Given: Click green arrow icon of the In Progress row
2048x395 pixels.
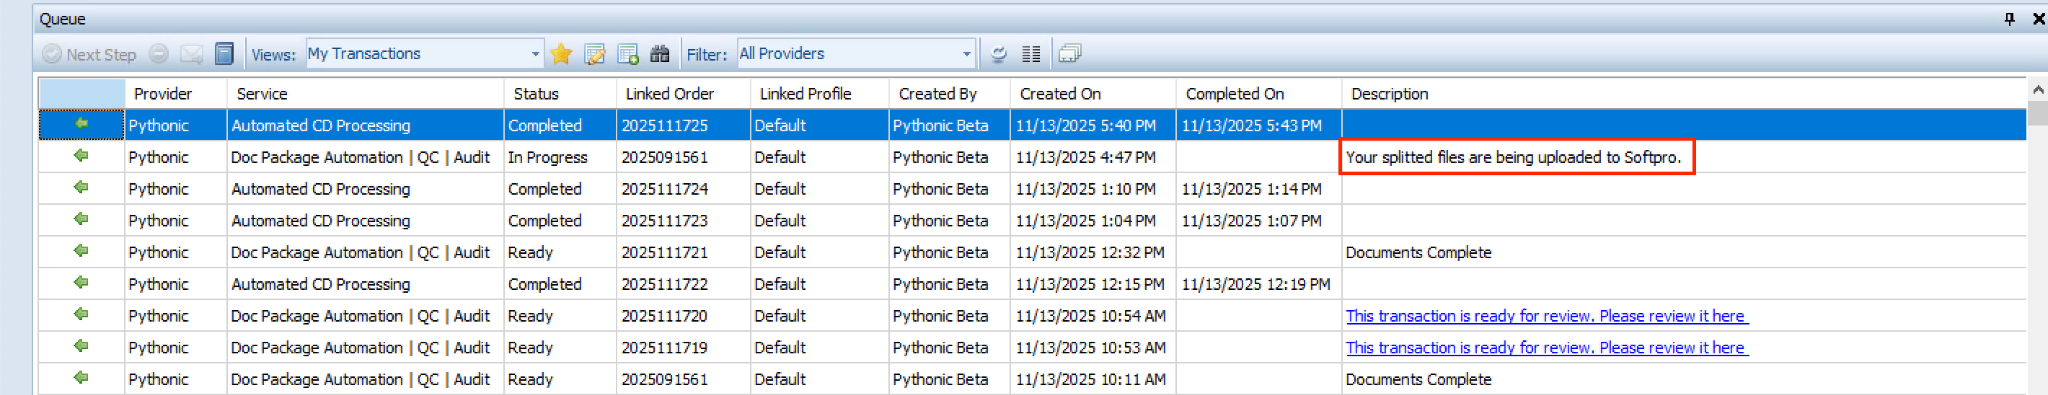Looking at the screenshot, I should [x=81, y=156].
